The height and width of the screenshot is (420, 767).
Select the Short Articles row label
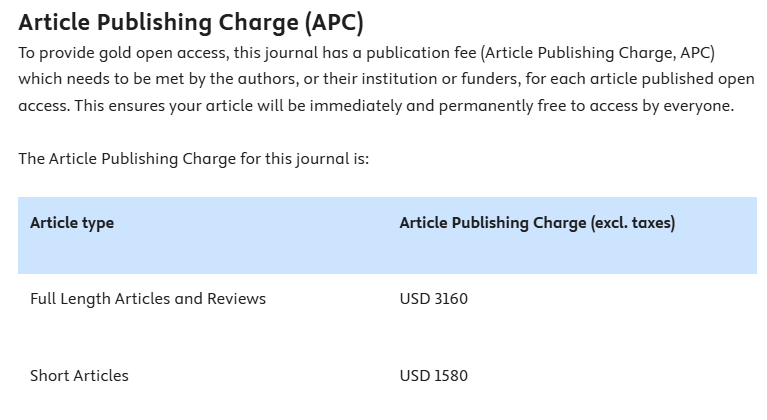click(x=79, y=376)
